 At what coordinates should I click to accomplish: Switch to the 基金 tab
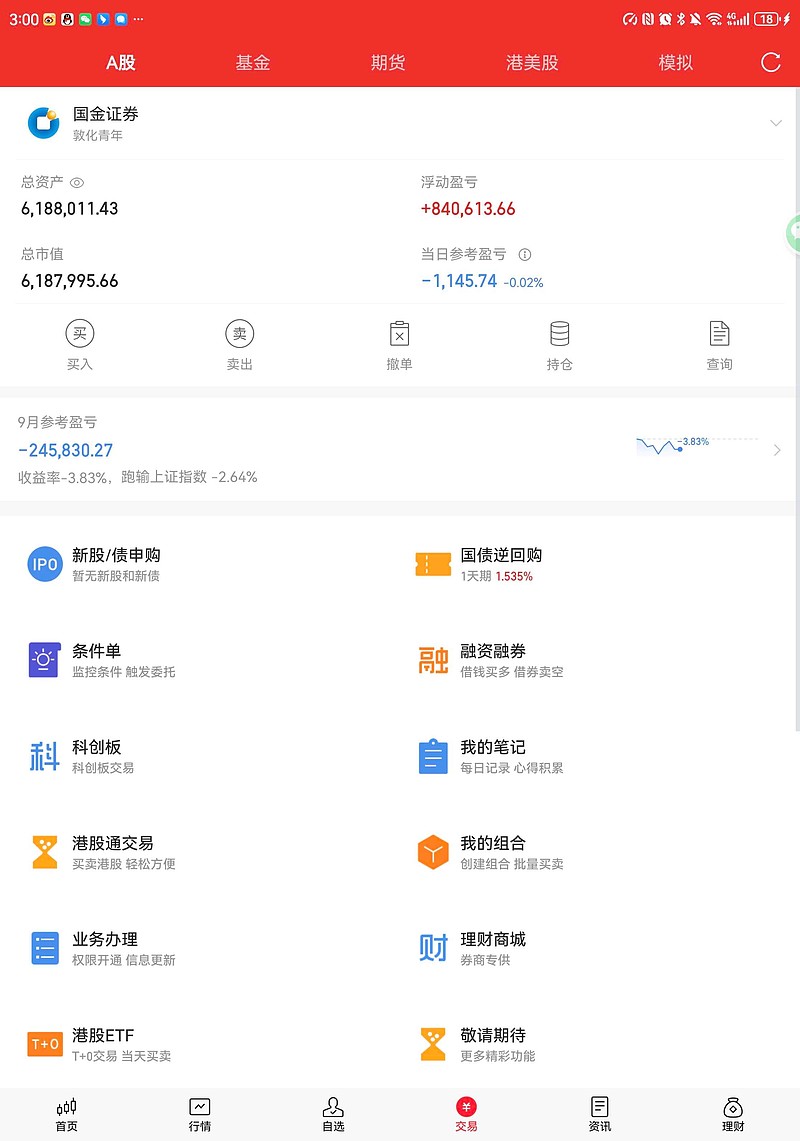[253, 63]
